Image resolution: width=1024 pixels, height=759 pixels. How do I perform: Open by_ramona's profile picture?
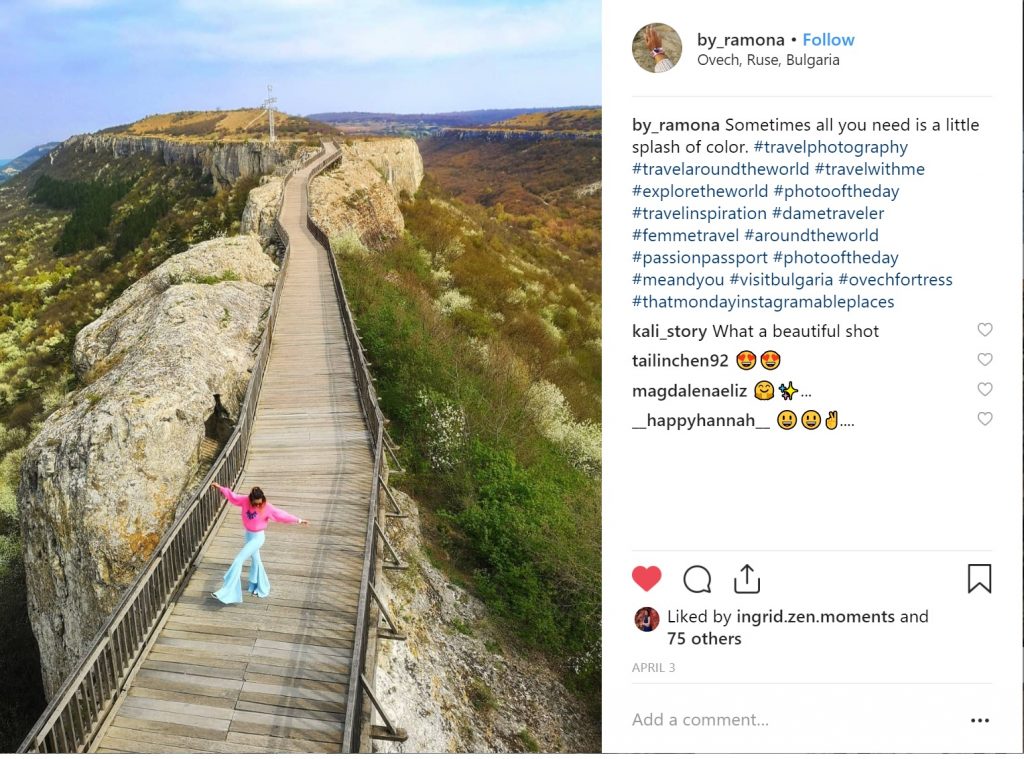click(657, 48)
